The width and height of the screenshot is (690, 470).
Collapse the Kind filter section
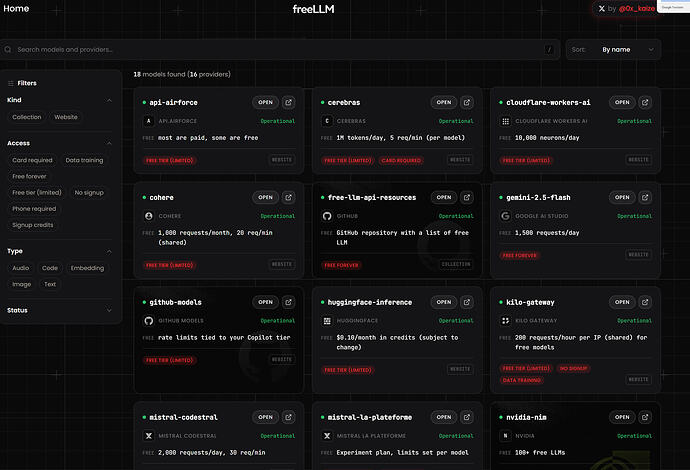pyautogui.click(x=109, y=100)
